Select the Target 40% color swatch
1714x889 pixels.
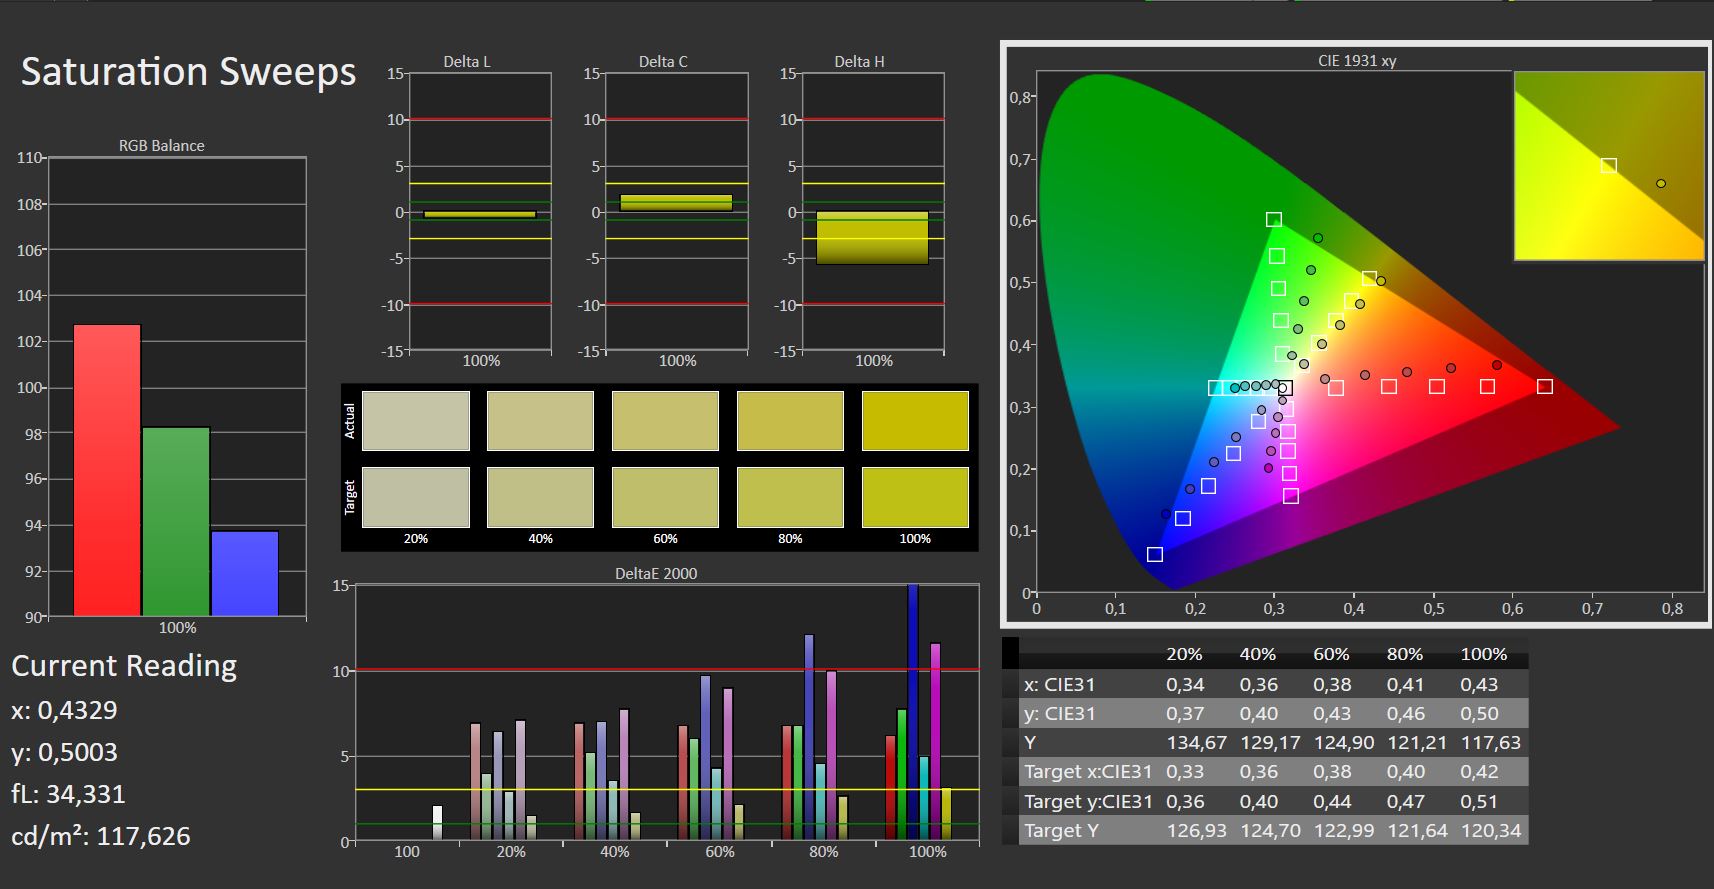(540, 497)
